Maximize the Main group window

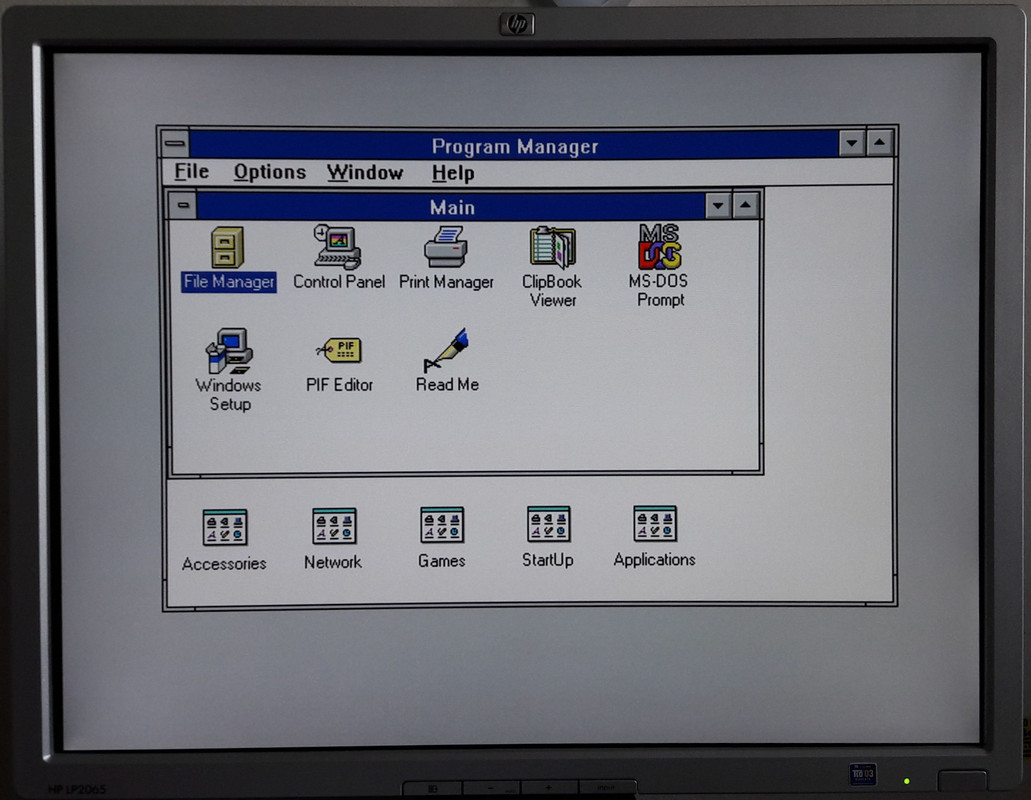click(x=746, y=205)
